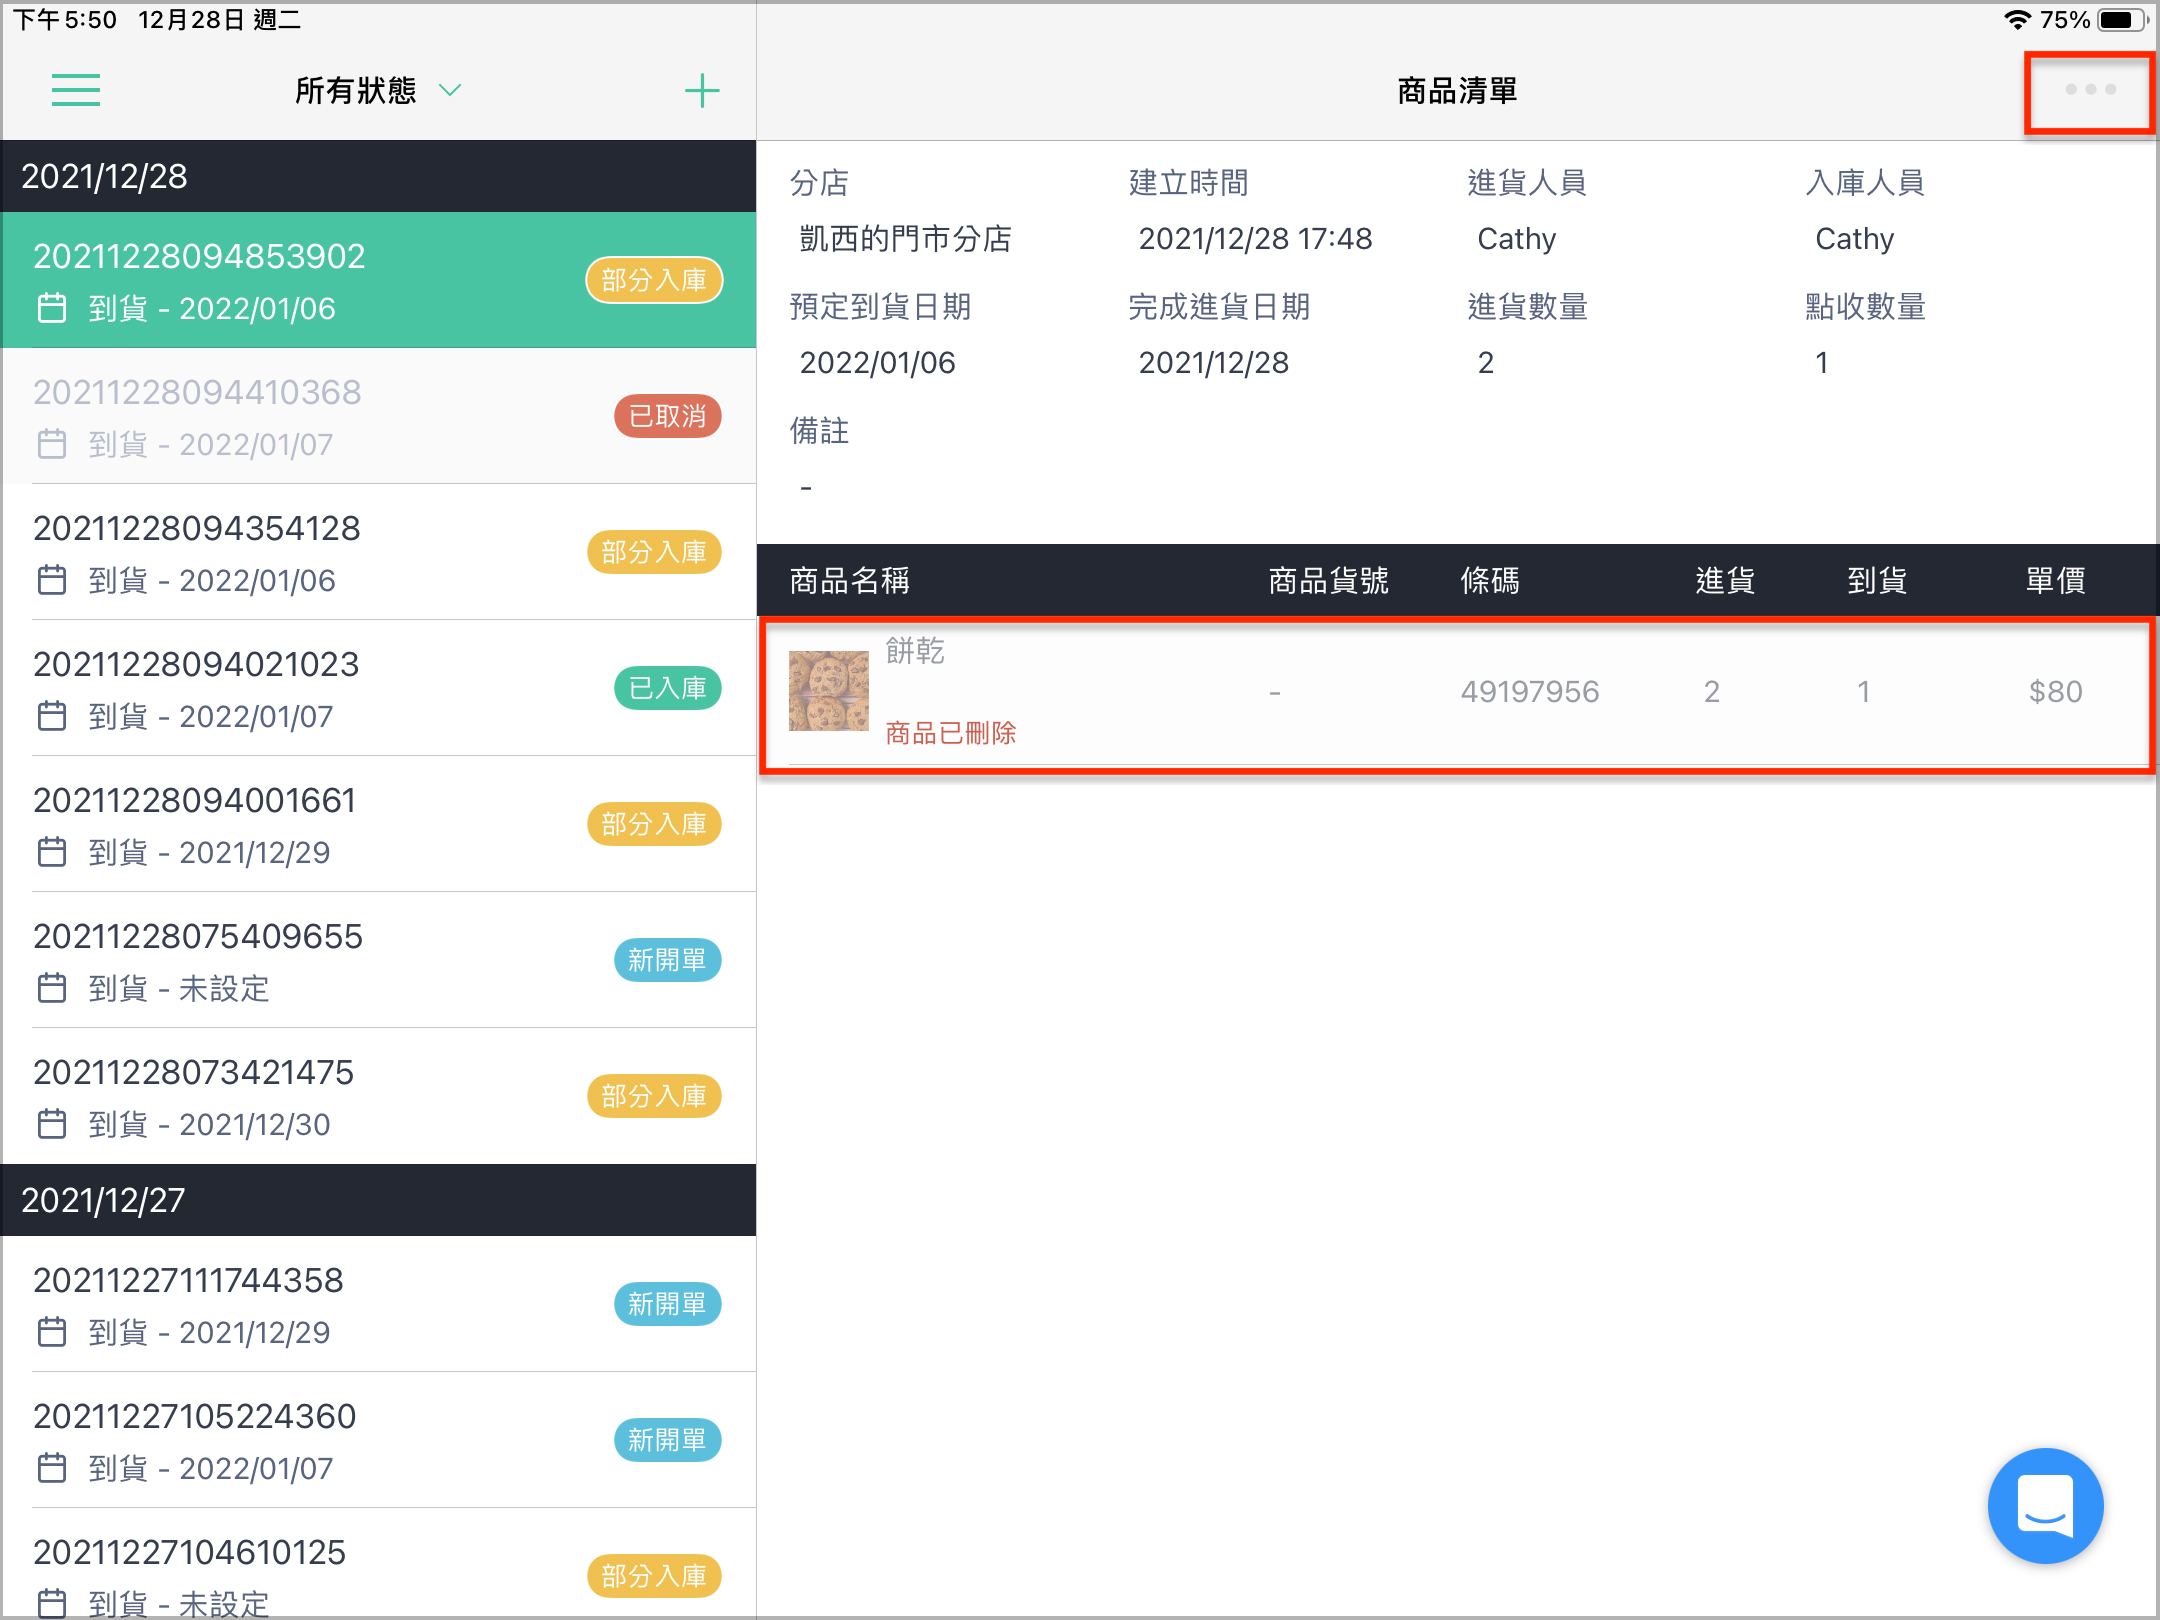Open order 20211228075409655
The image size is (2160, 1620).
pos(379,960)
